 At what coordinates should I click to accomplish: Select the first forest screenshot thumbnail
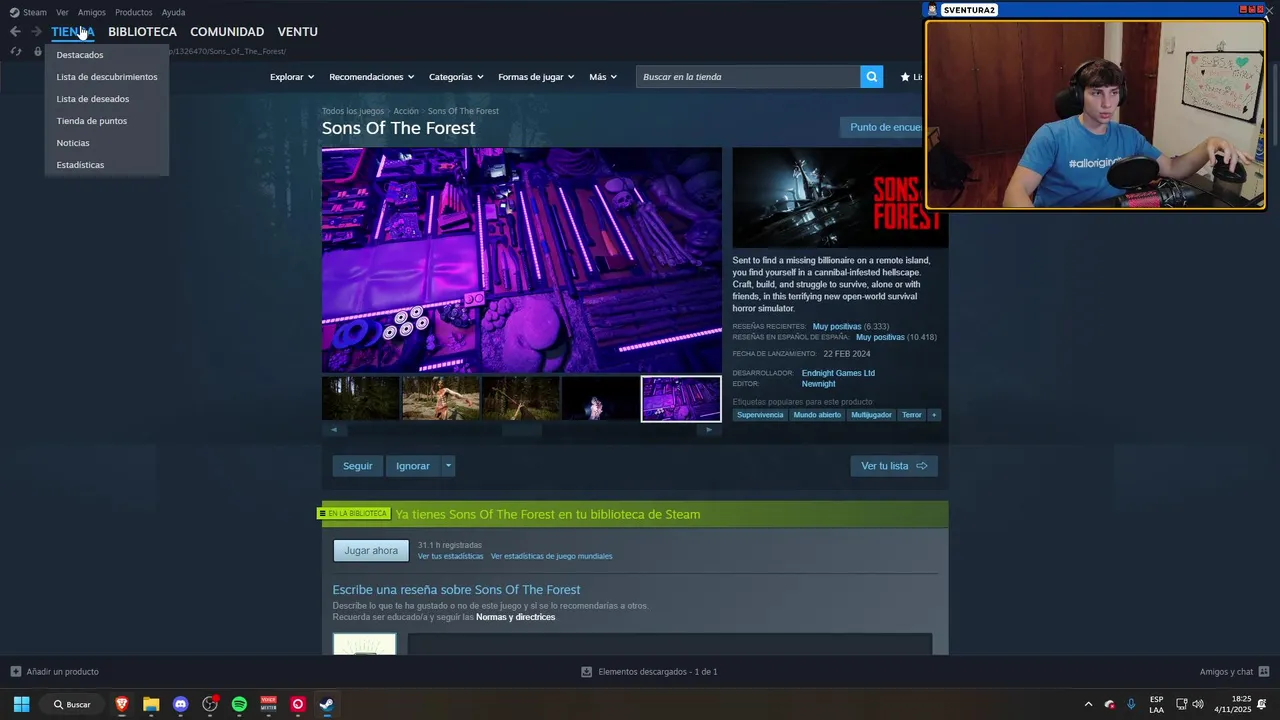point(361,399)
